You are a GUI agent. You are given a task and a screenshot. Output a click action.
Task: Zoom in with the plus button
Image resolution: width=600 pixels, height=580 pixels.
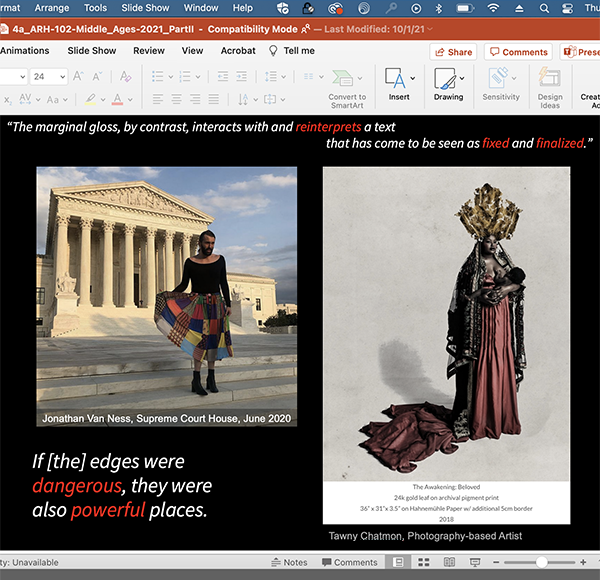coord(583,562)
